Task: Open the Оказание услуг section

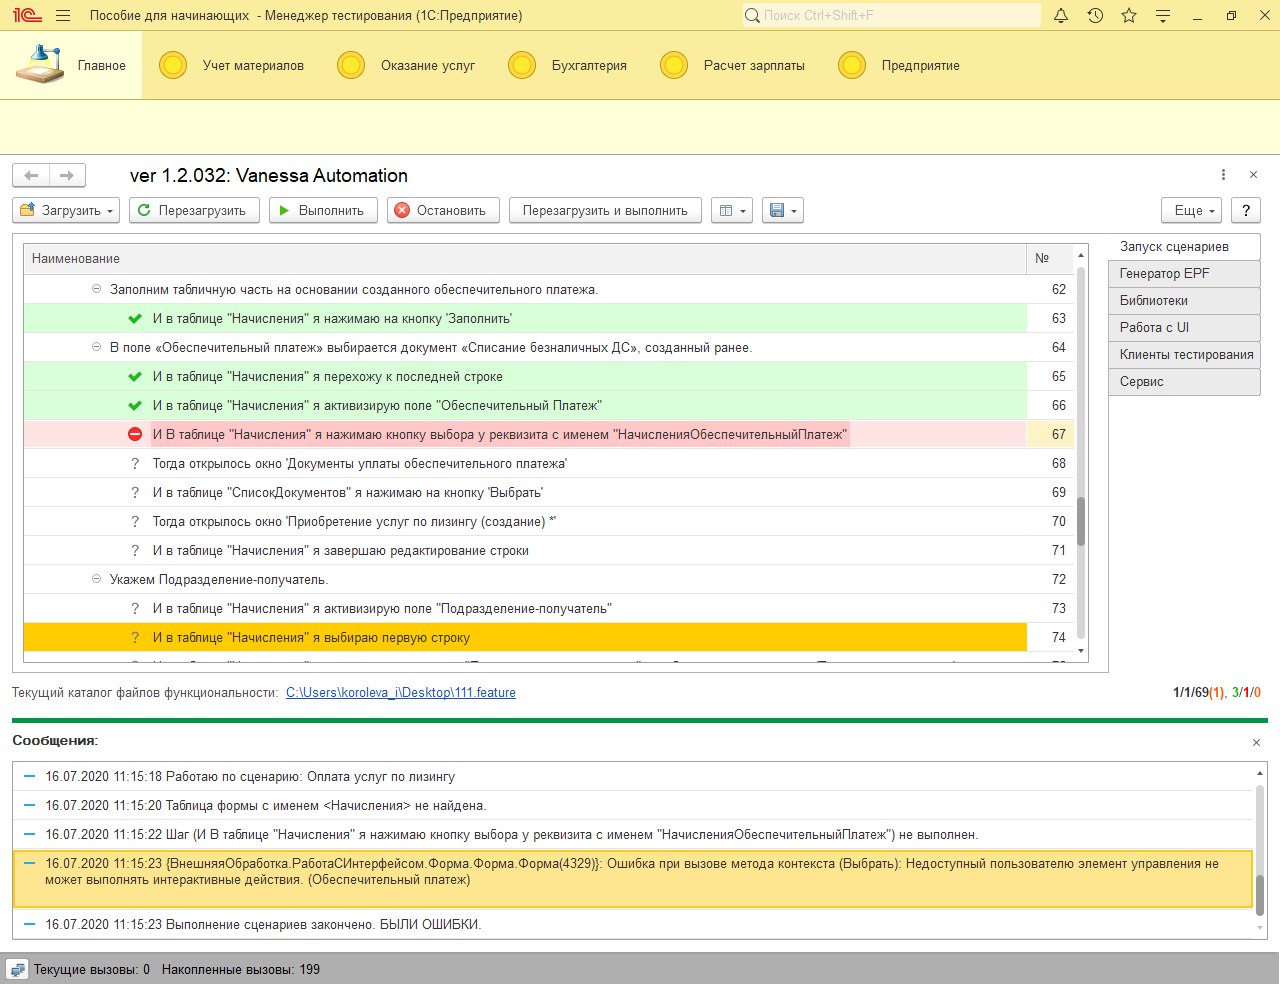Action: tap(428, 65)
